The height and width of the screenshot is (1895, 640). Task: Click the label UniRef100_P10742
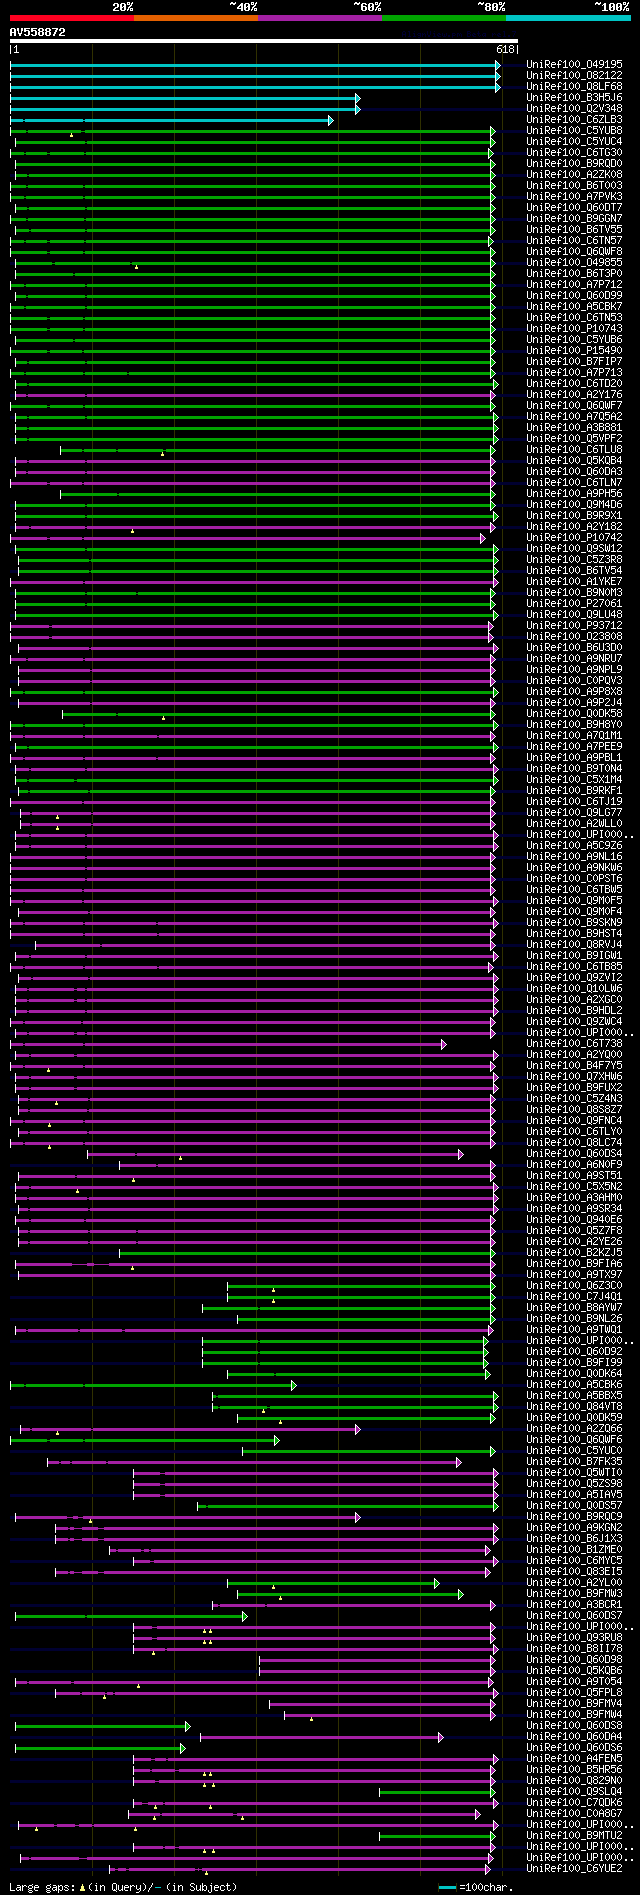click(x=575, y=537)
